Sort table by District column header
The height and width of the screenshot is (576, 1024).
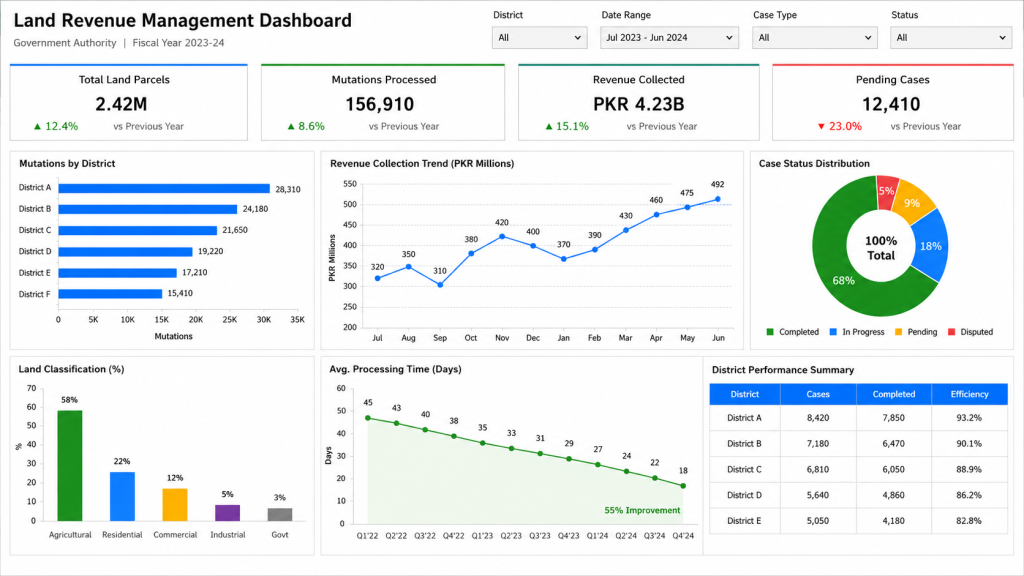744,394
